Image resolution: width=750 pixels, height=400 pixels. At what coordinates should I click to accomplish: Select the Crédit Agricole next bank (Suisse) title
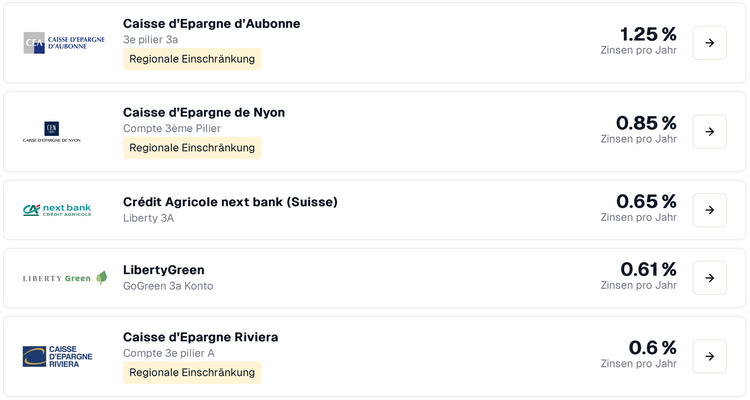tap(230, 202)
